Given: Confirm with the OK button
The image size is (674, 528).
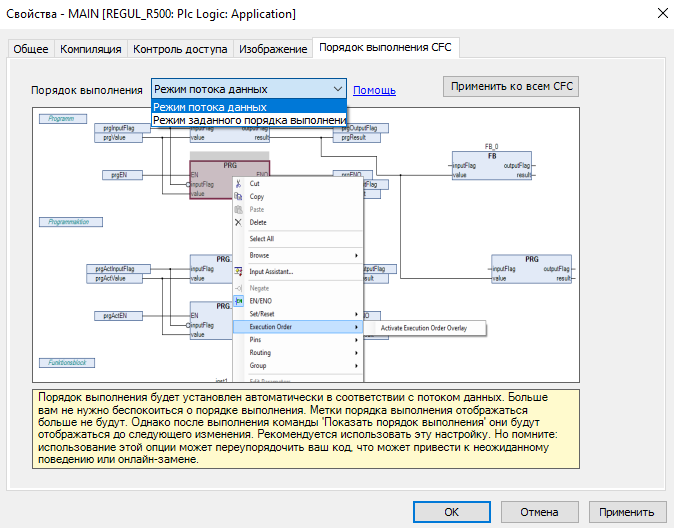Looking at the screenshot, I should (x=452, y=512).
